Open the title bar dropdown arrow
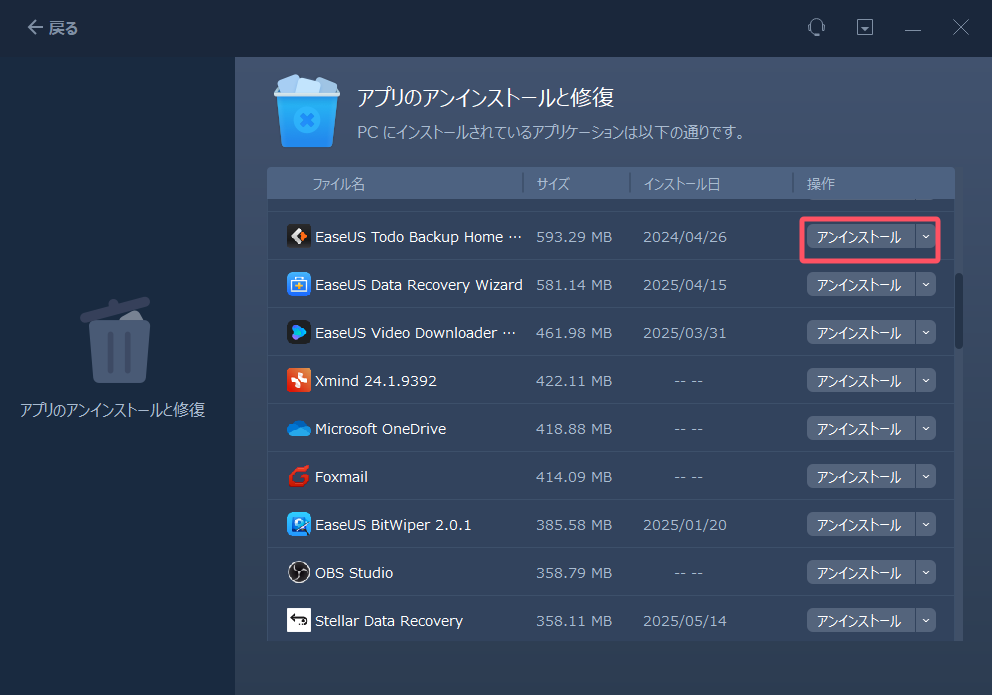The image size is (992, 695). [x=864, y=27]
